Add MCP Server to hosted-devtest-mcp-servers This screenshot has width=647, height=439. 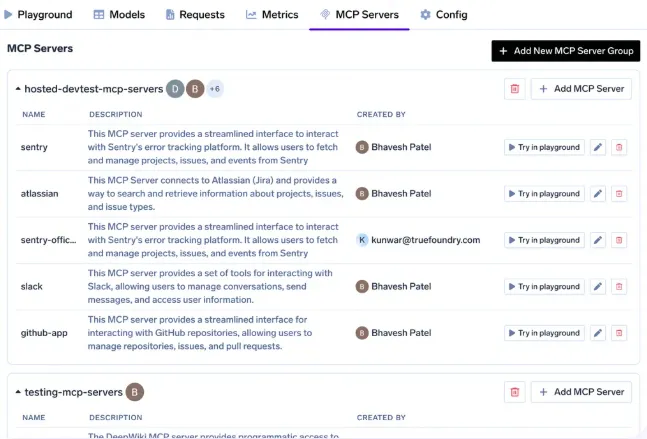(581, 89)
